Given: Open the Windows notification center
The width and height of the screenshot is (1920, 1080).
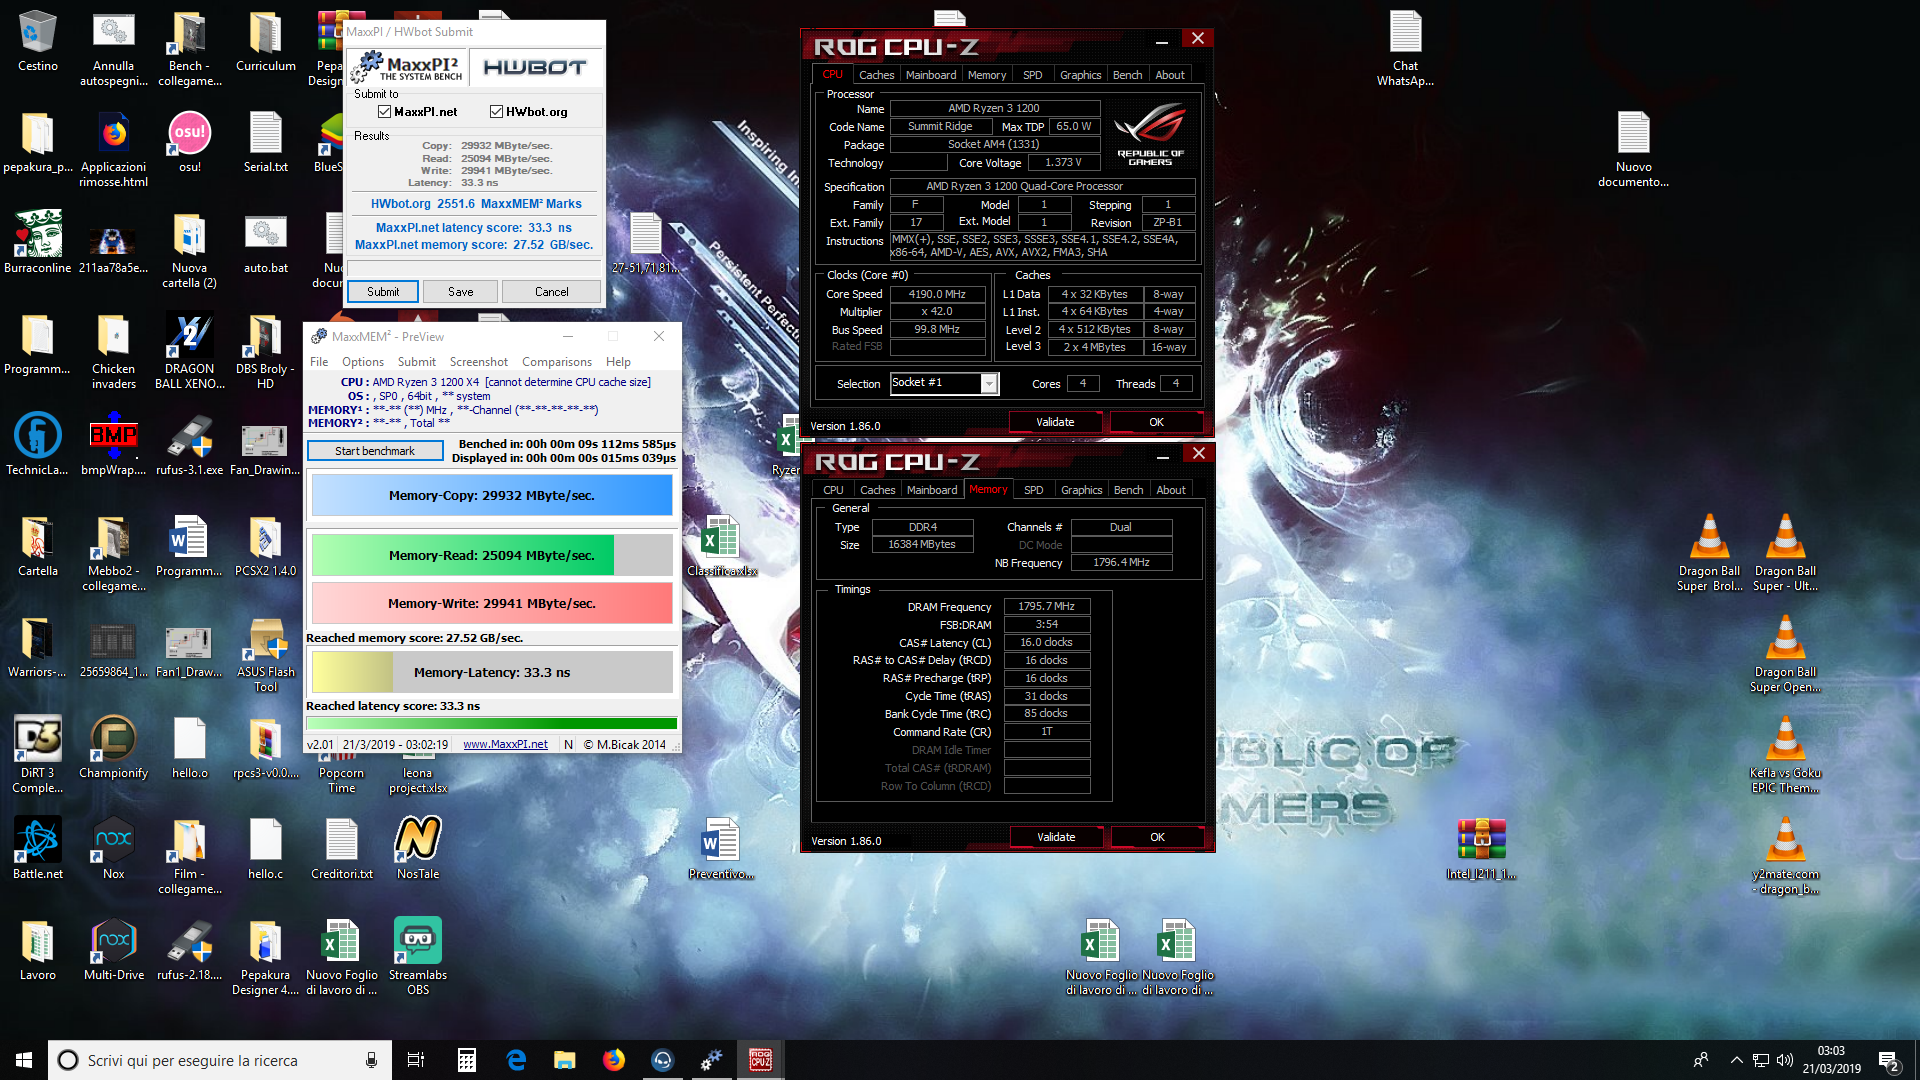Looking at the screenshot, I should tap(1888, 1060).
